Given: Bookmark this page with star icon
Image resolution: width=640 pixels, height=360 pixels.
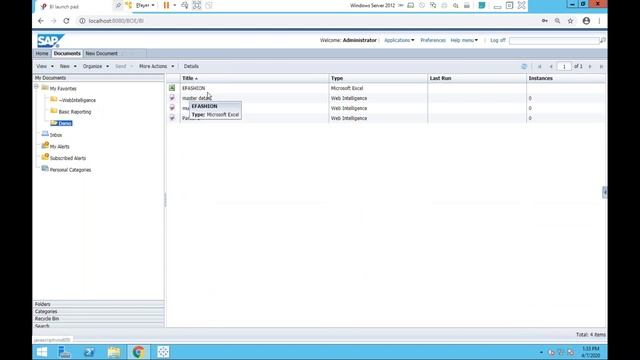Looking at the screenshot, I should 570,21.
